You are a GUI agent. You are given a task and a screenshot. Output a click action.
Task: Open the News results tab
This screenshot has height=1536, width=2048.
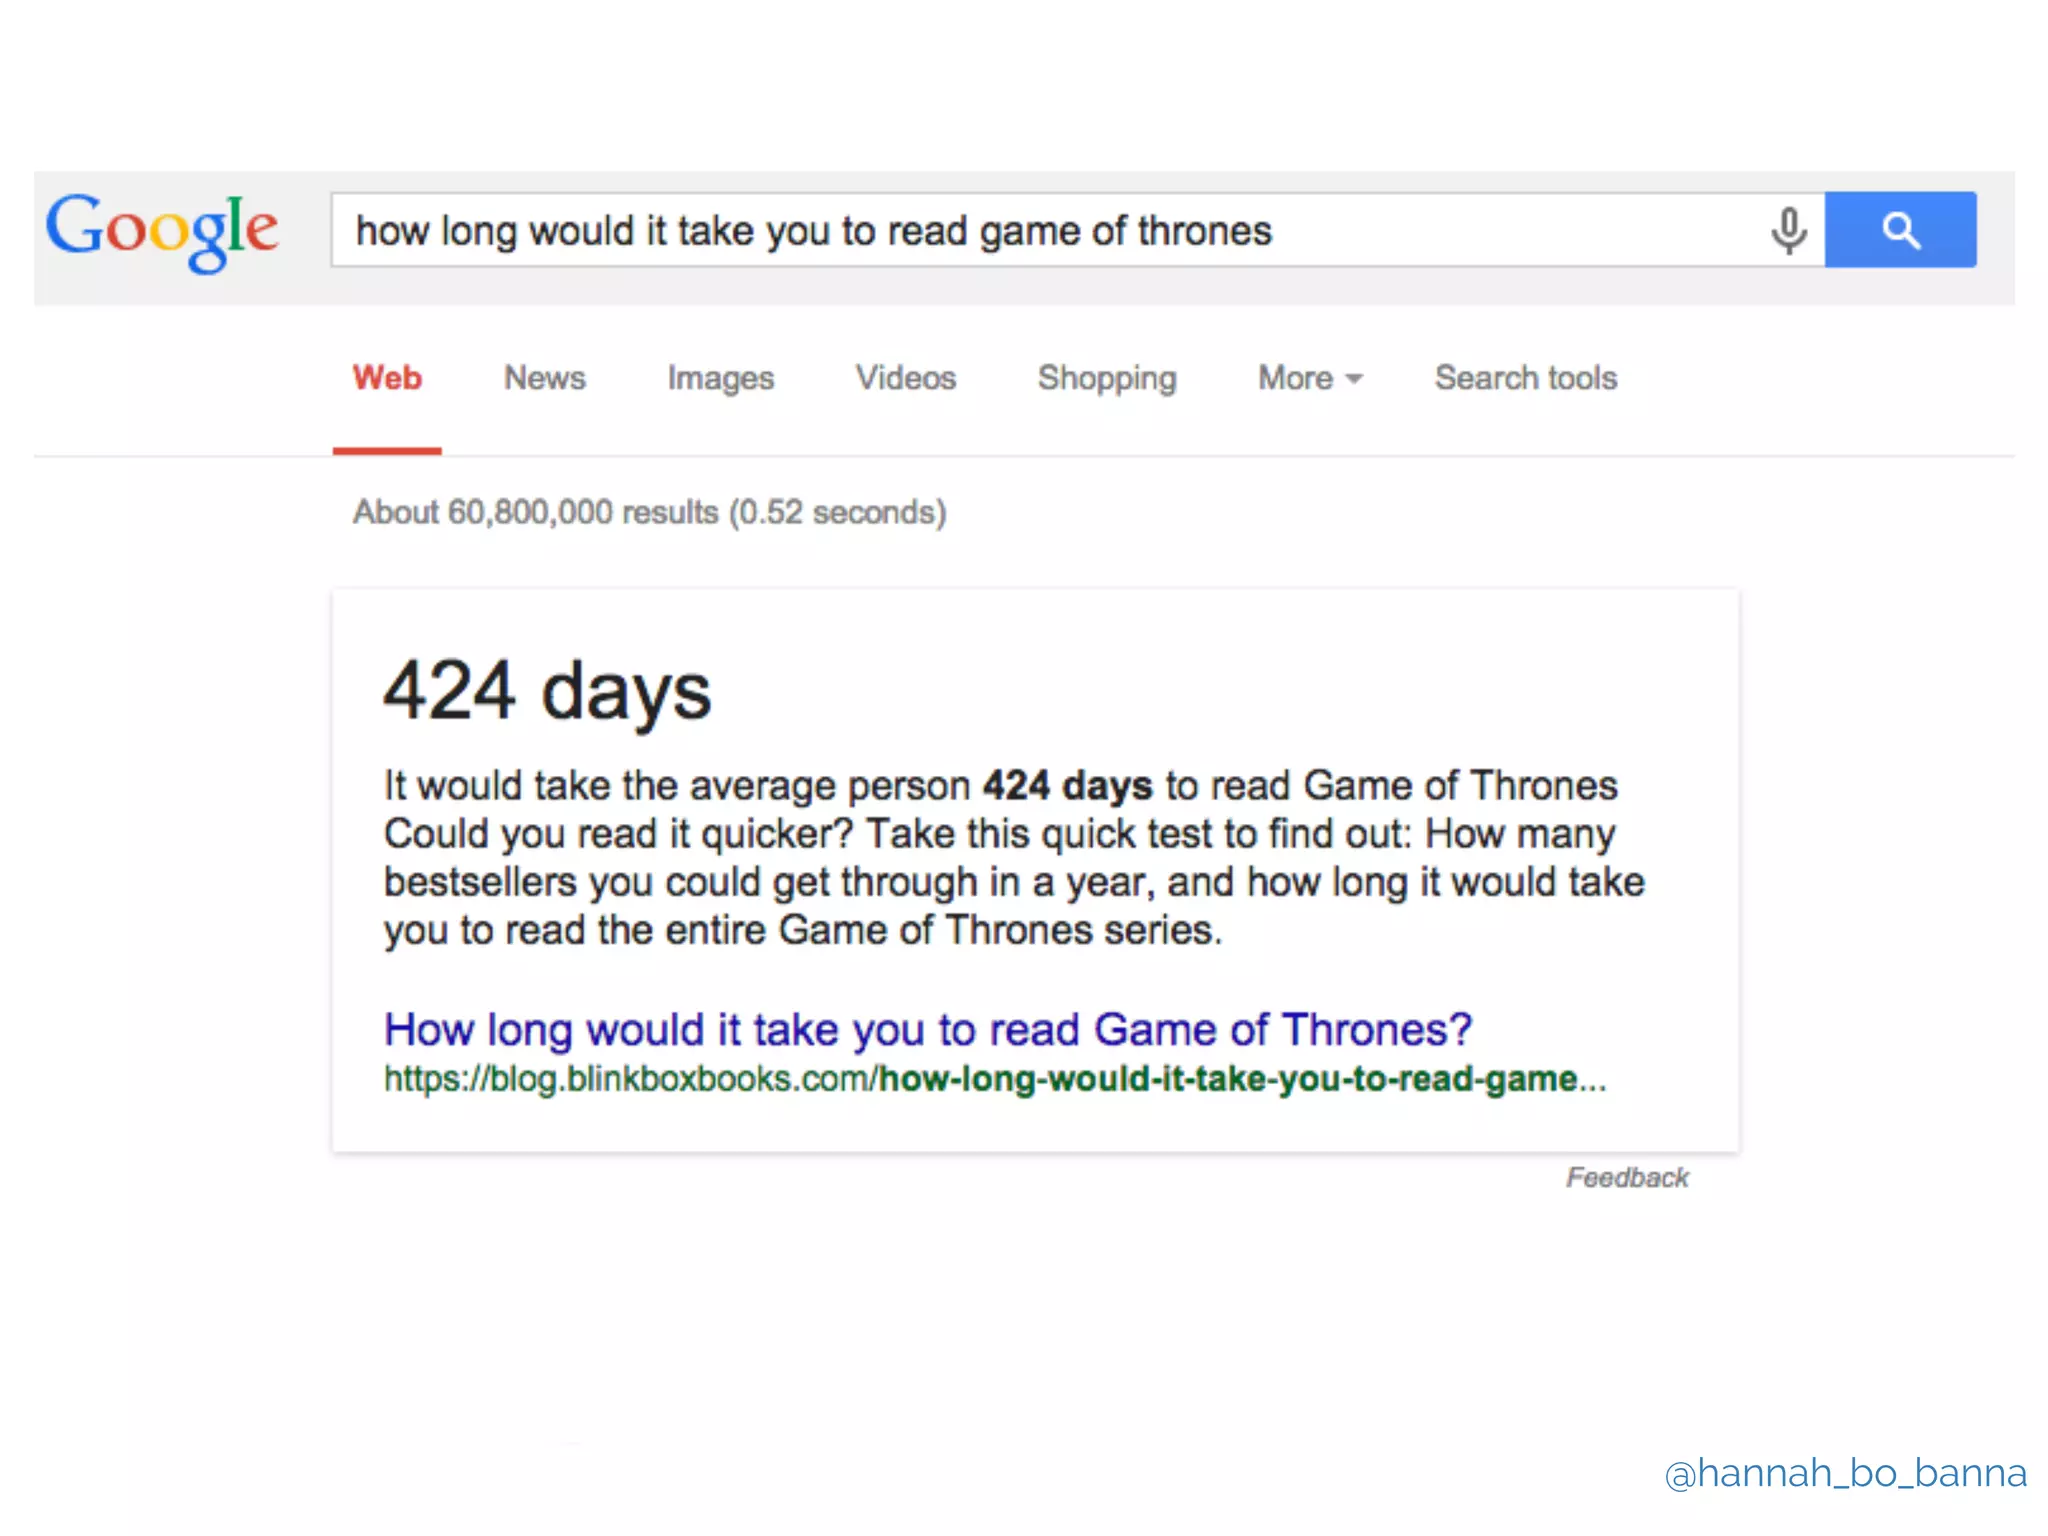coord(544,378)
